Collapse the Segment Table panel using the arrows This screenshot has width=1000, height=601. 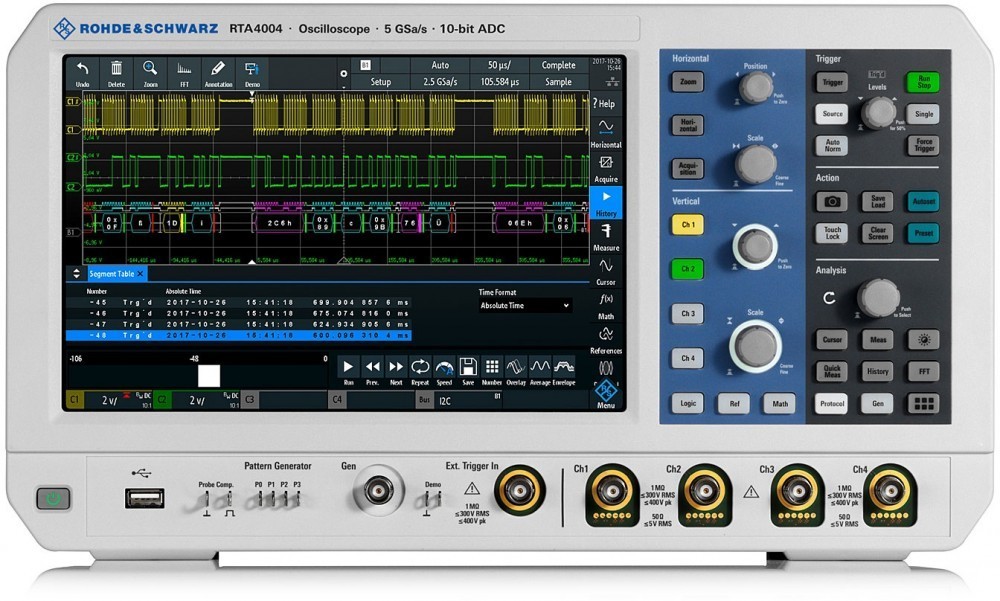tap(76, 273)
